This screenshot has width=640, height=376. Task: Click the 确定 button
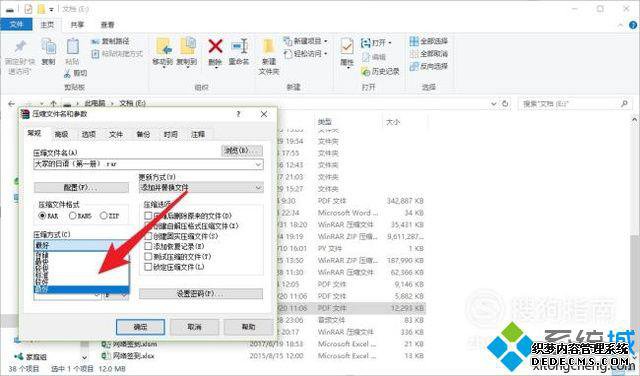pos(140,327)
